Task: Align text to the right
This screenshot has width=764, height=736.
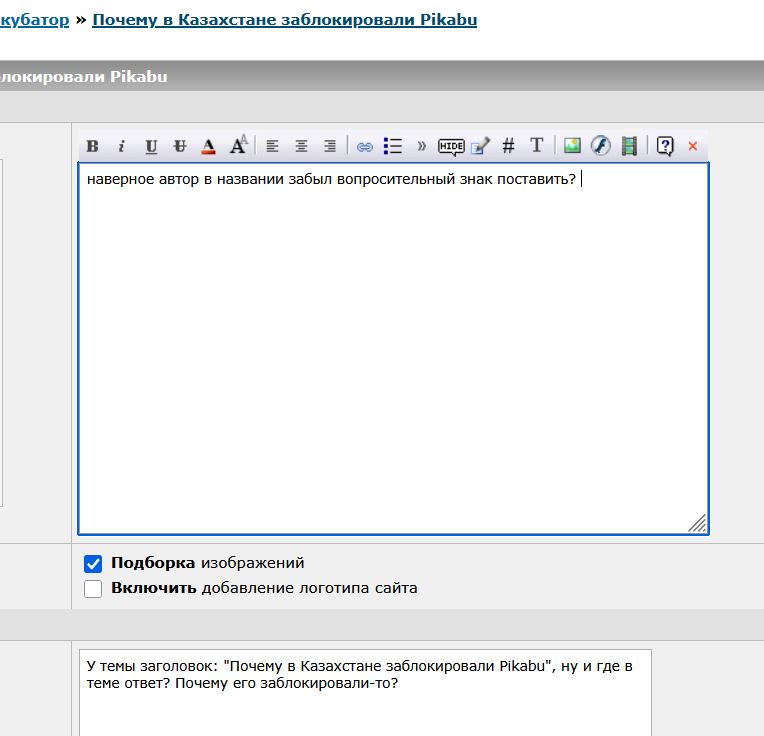Action: point(330,146)
